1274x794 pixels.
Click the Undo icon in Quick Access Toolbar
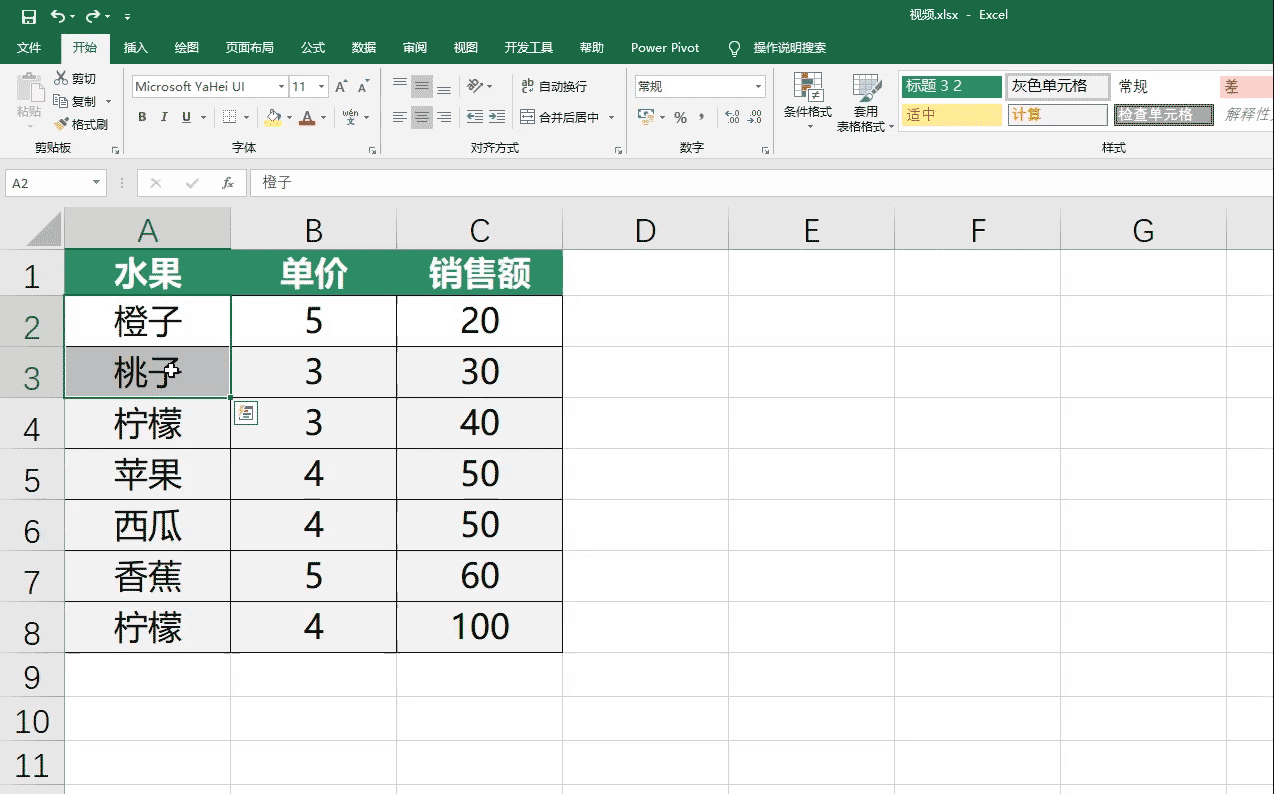pyautogui.click(x=58, y=17)
